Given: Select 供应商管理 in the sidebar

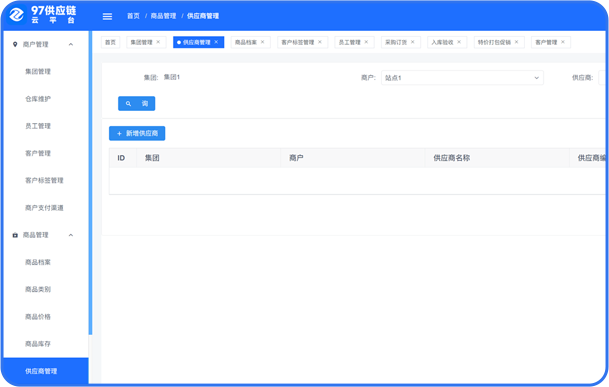Looking at the screenshot, I should pyautogui.click(x=45, y=371).
